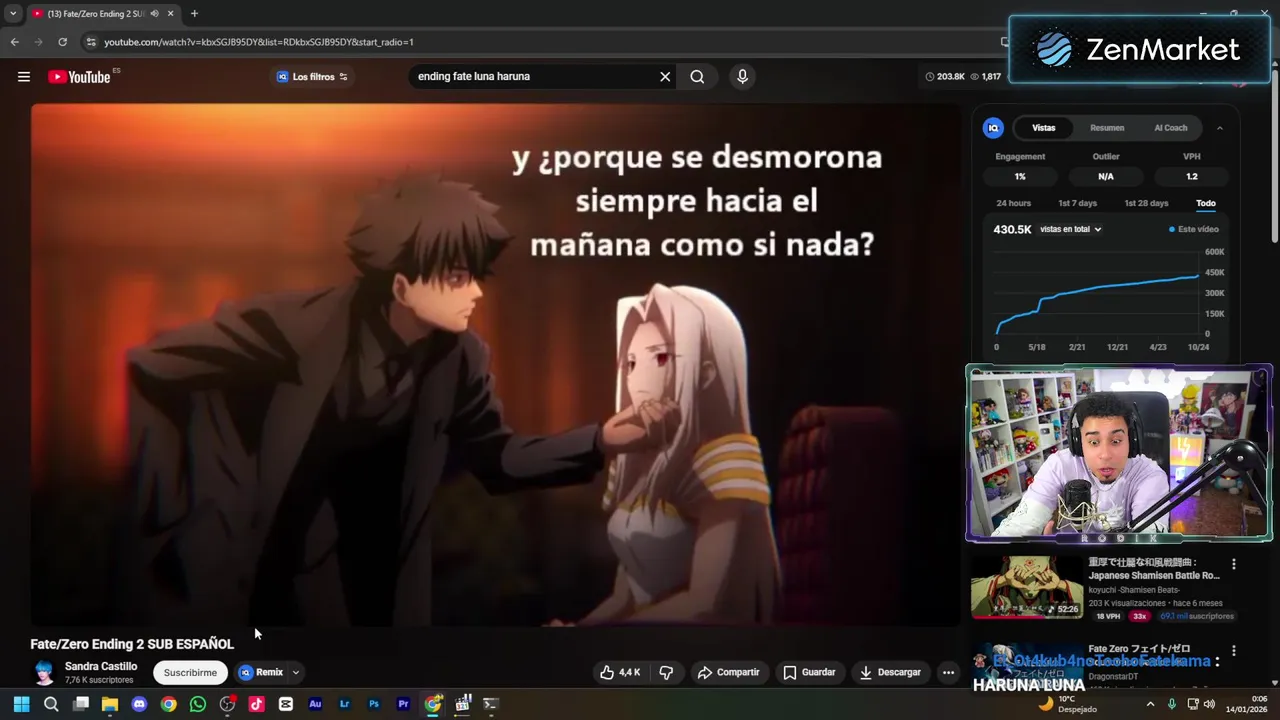1280x720 pixels.
Task: Open WhatsApp from the taskbar
Action: 198,704
